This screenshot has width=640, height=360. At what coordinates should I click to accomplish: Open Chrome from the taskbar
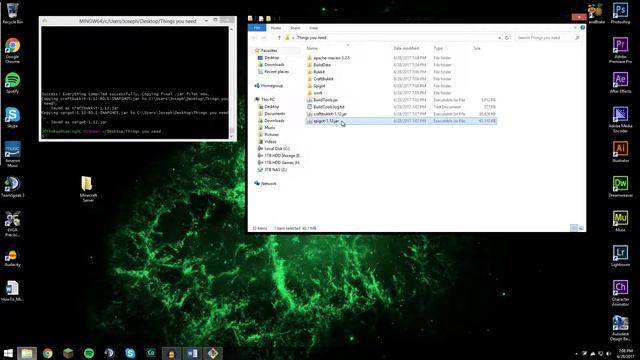[48, 353]
